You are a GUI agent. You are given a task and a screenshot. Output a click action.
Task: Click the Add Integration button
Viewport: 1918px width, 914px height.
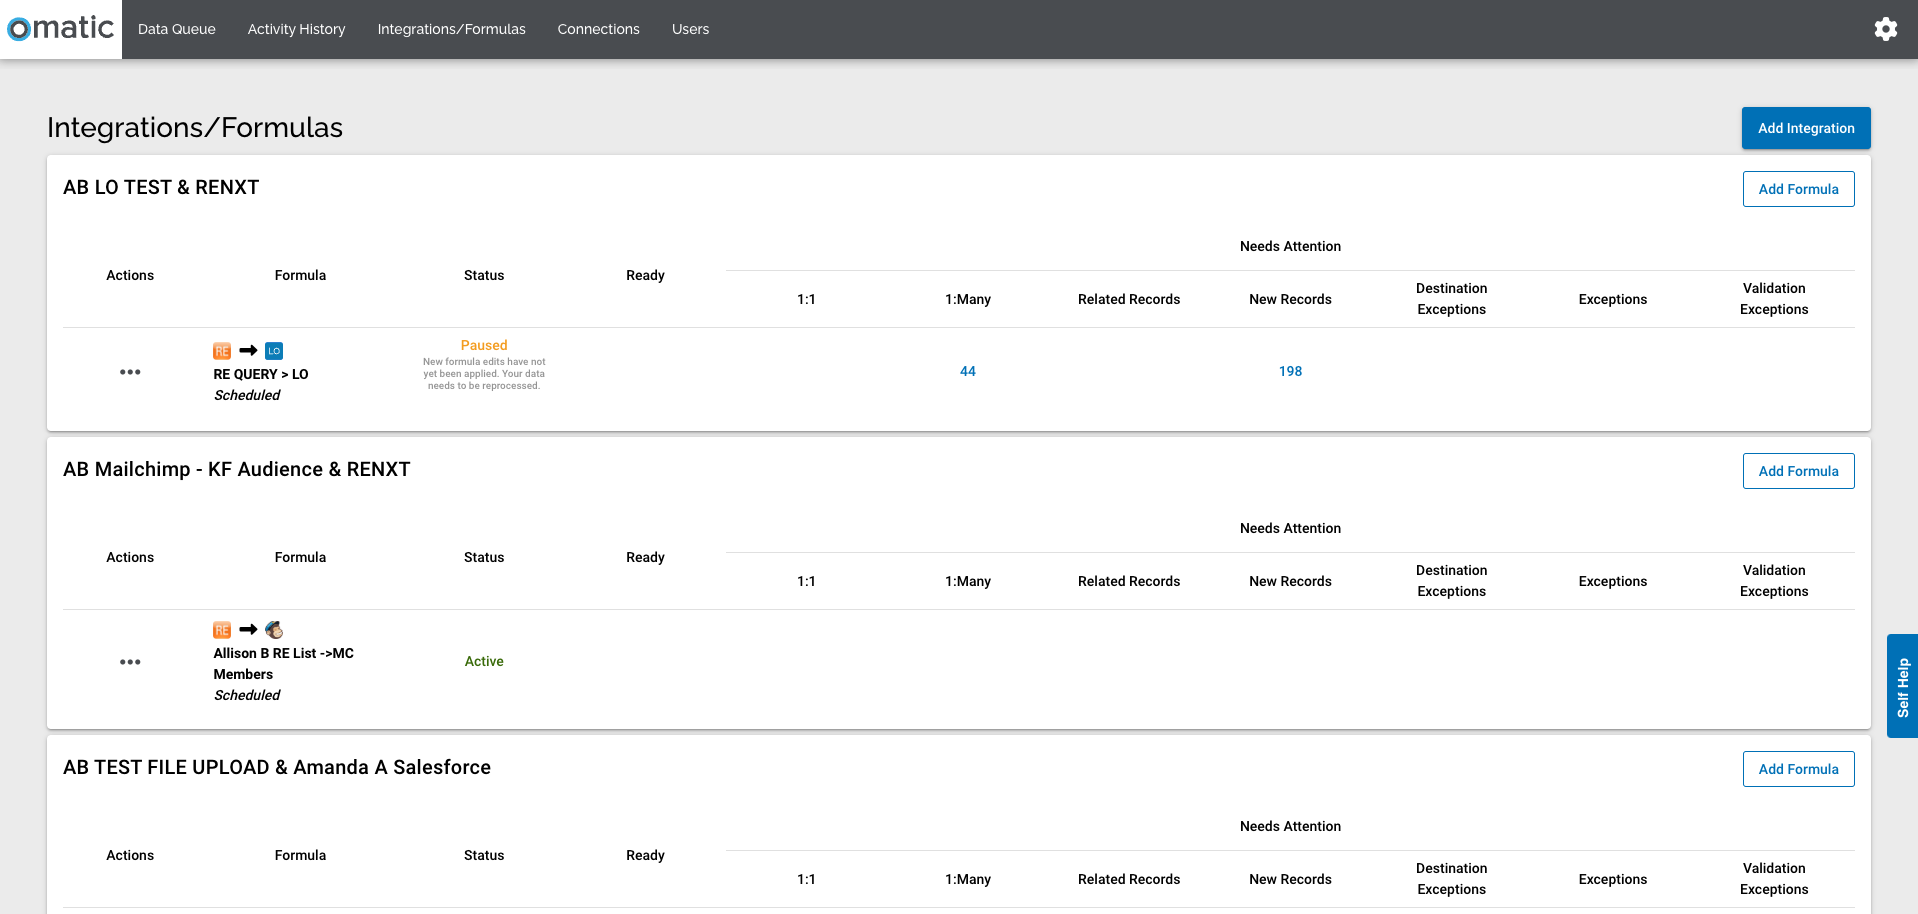(x=1805, y=128)
